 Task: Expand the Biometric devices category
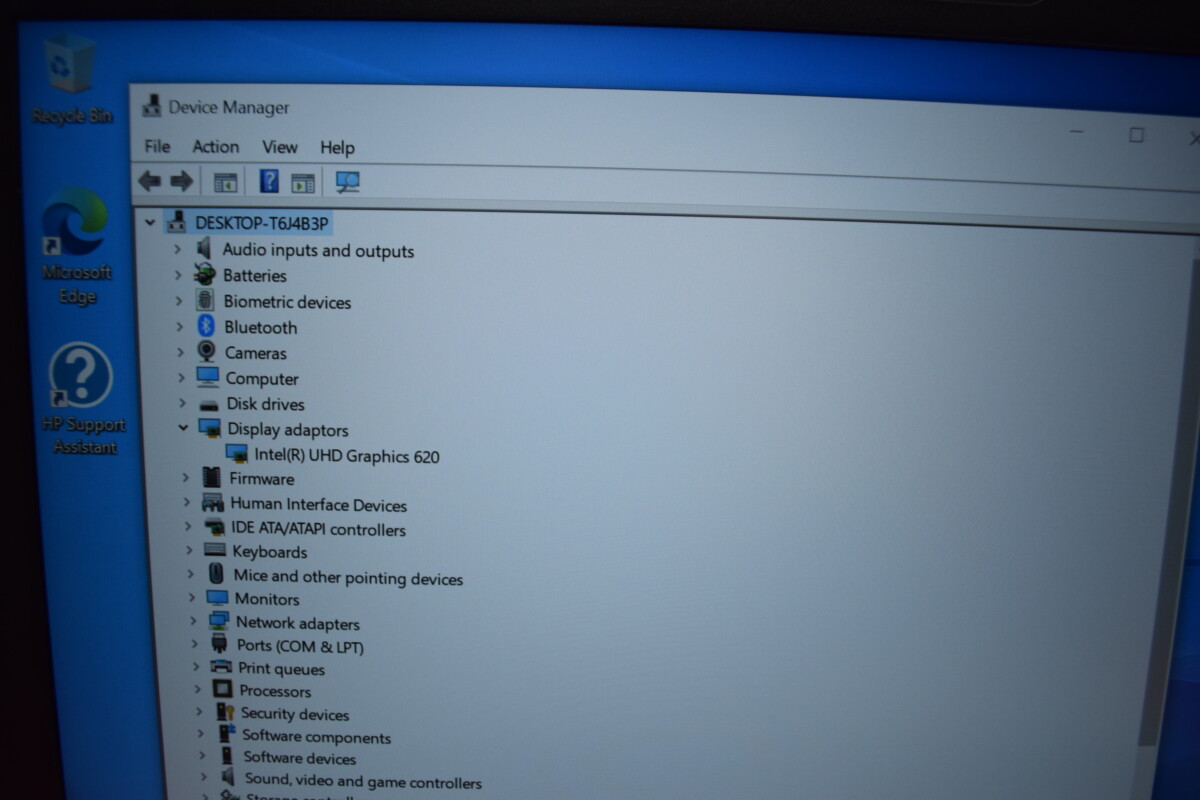tap(180, 301)
